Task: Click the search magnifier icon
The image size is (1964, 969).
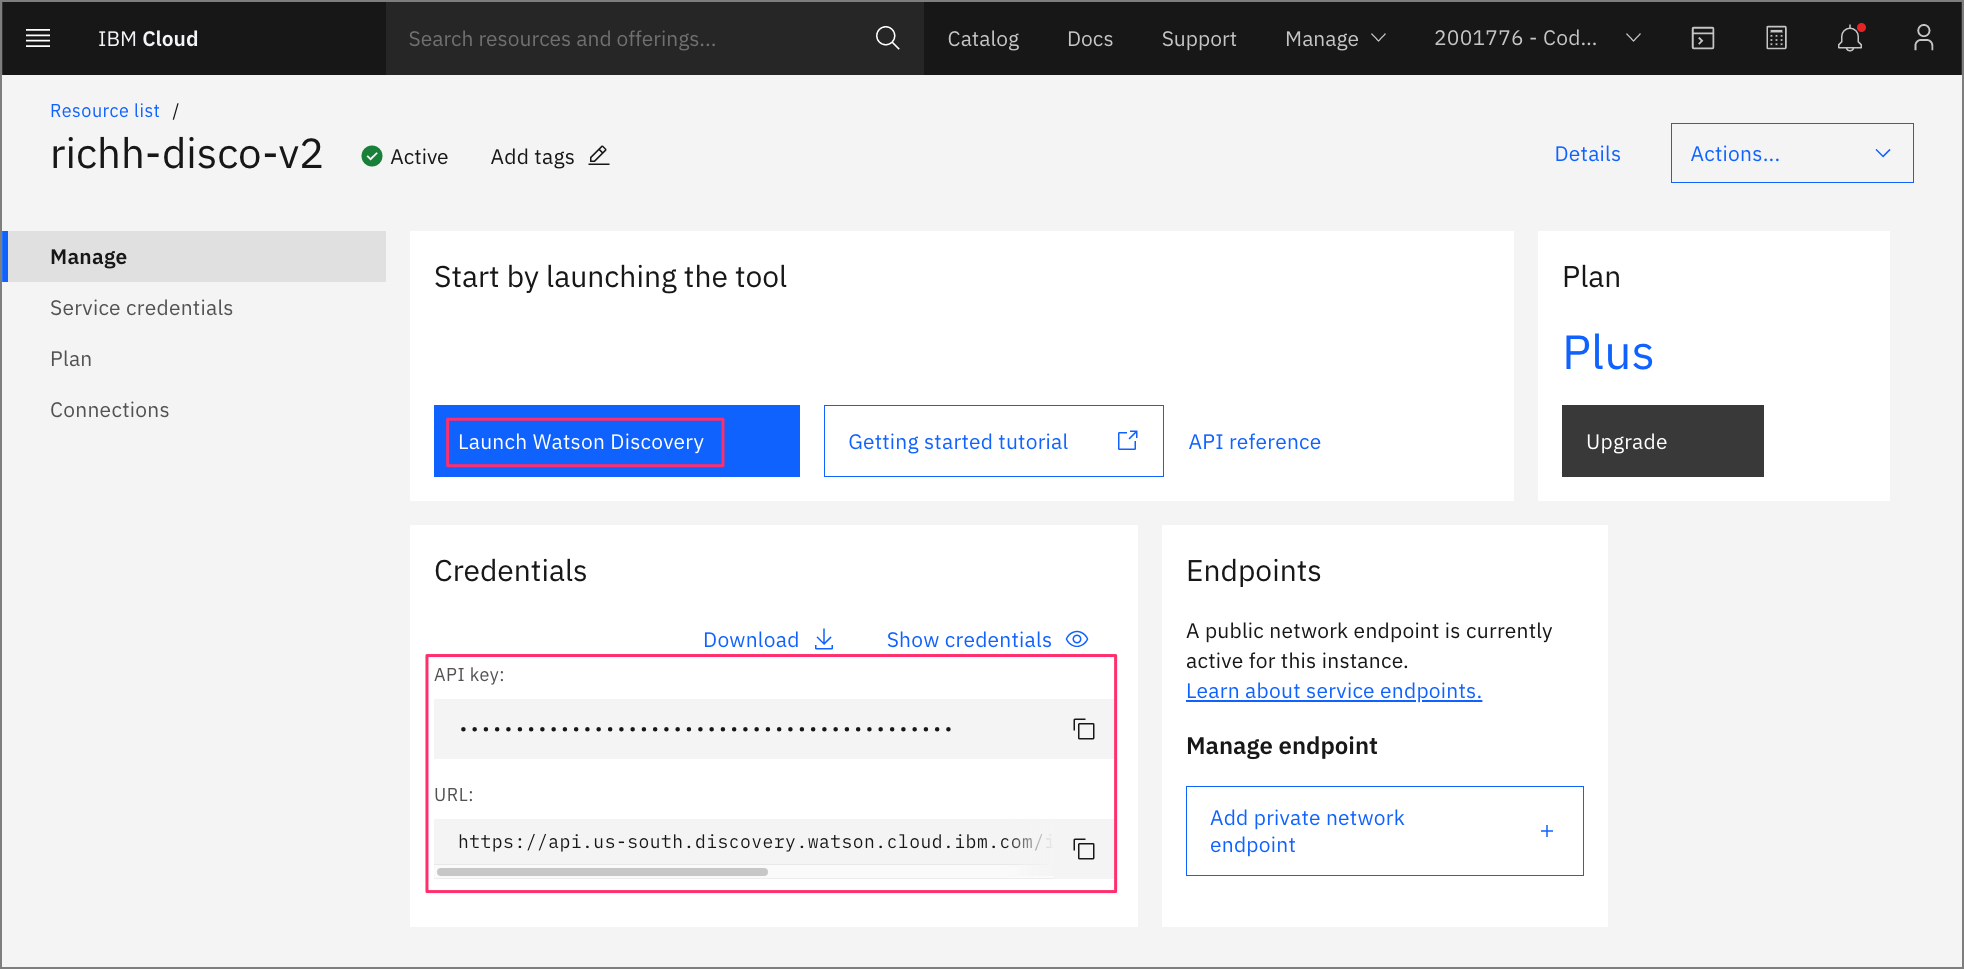Action: (x=887, y=38)
